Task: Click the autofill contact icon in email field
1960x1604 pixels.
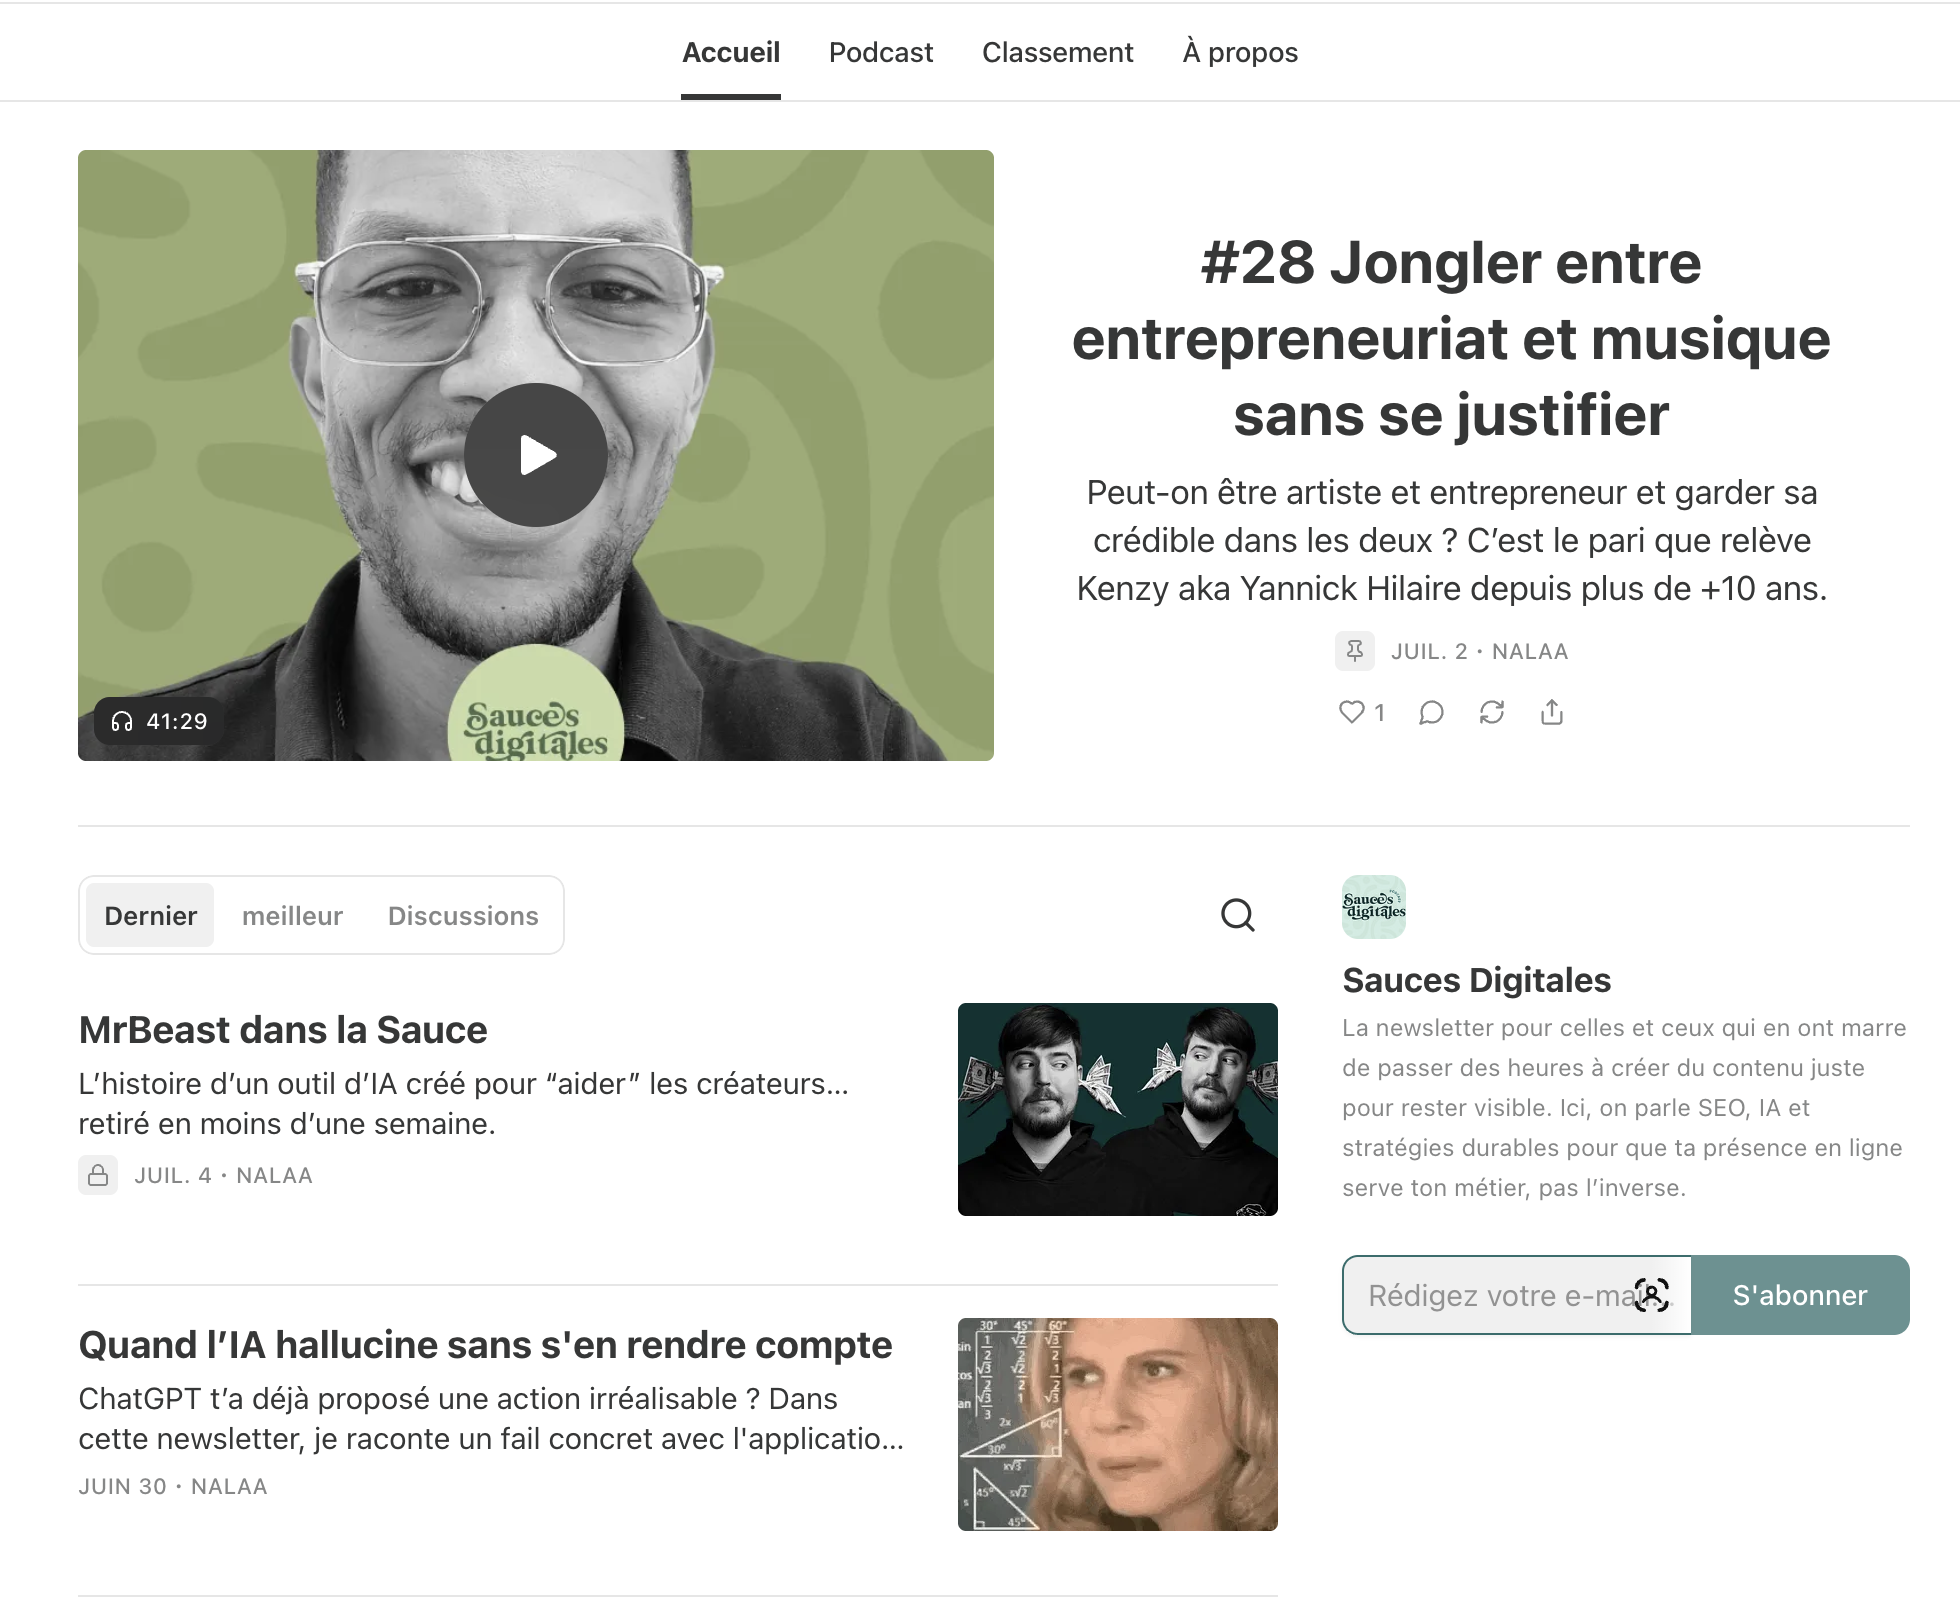Action: (x=1651, y=1295)
